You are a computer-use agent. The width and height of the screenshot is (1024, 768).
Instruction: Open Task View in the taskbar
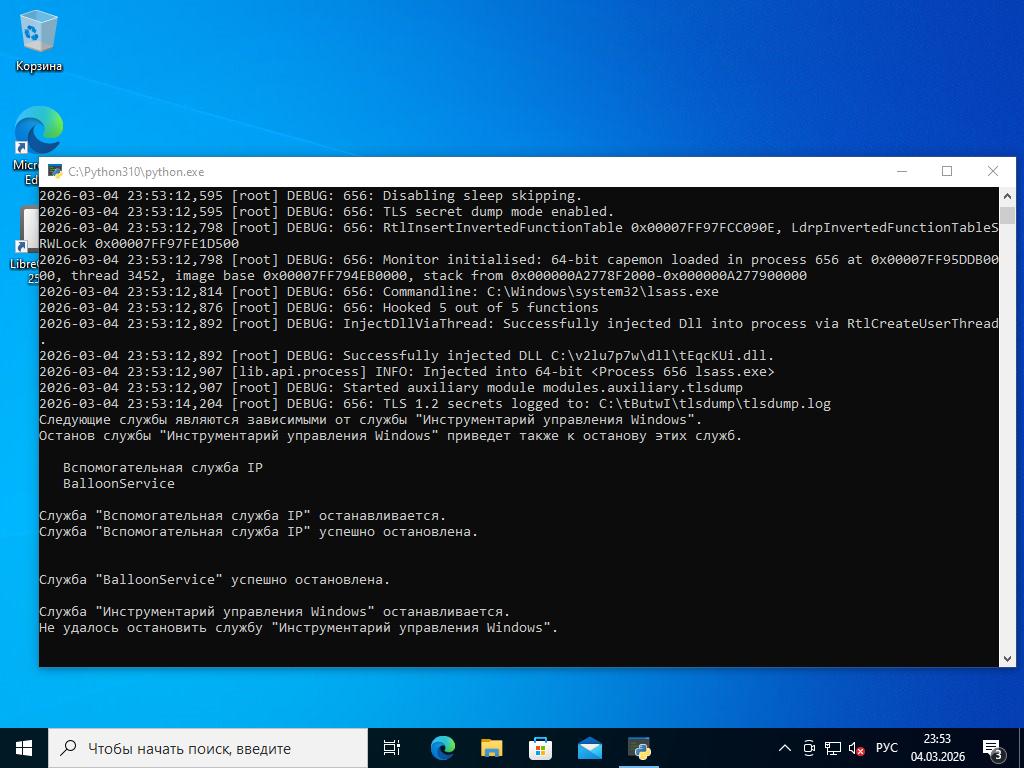[392, 748]
